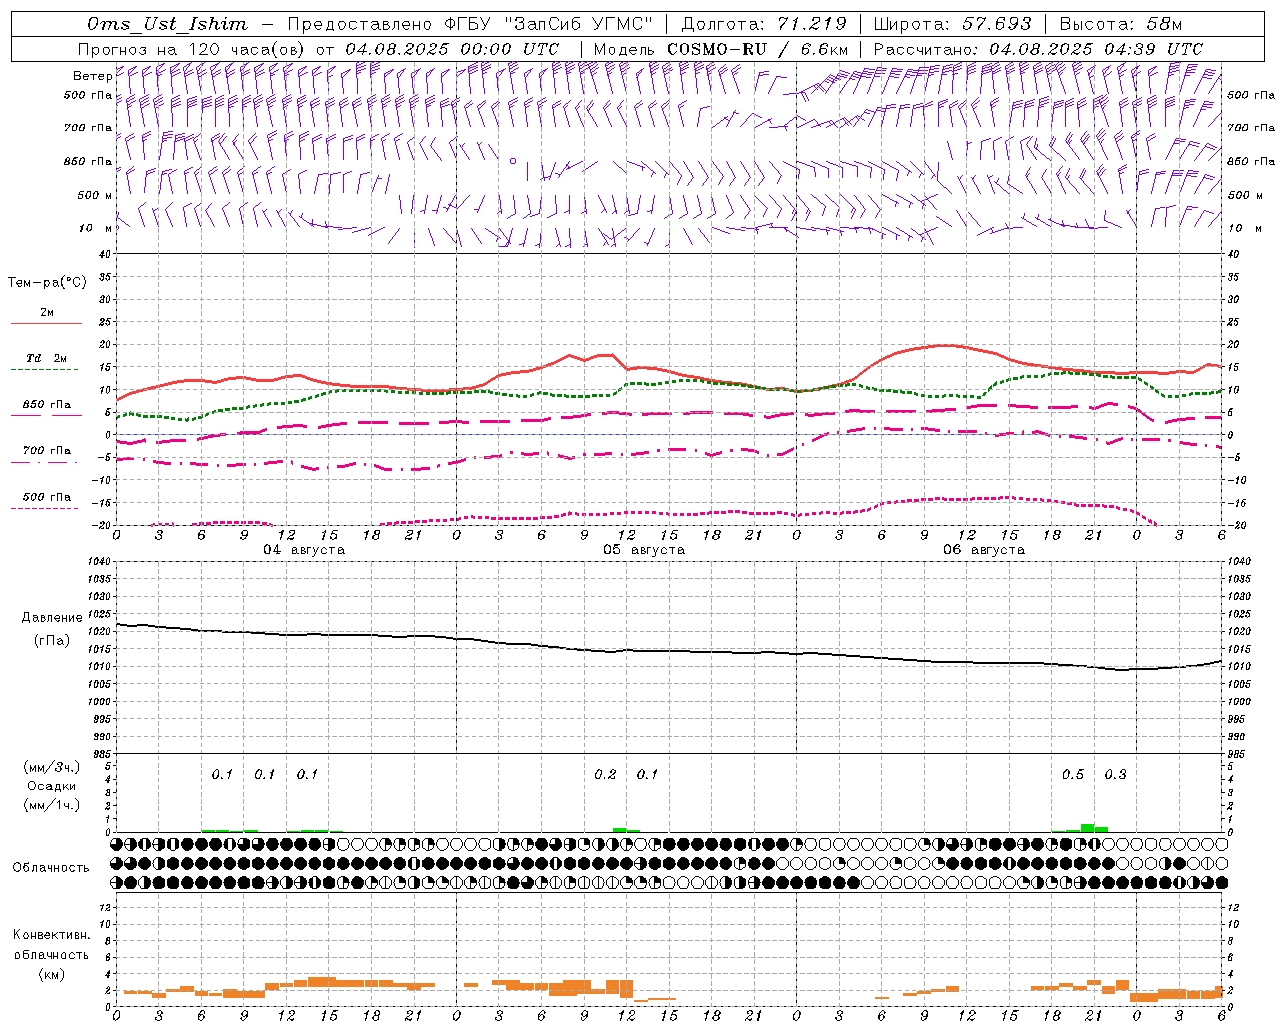Click the precipitation value 0.5
This screenshot has height=1024, width=1280.
(1073, 775)
